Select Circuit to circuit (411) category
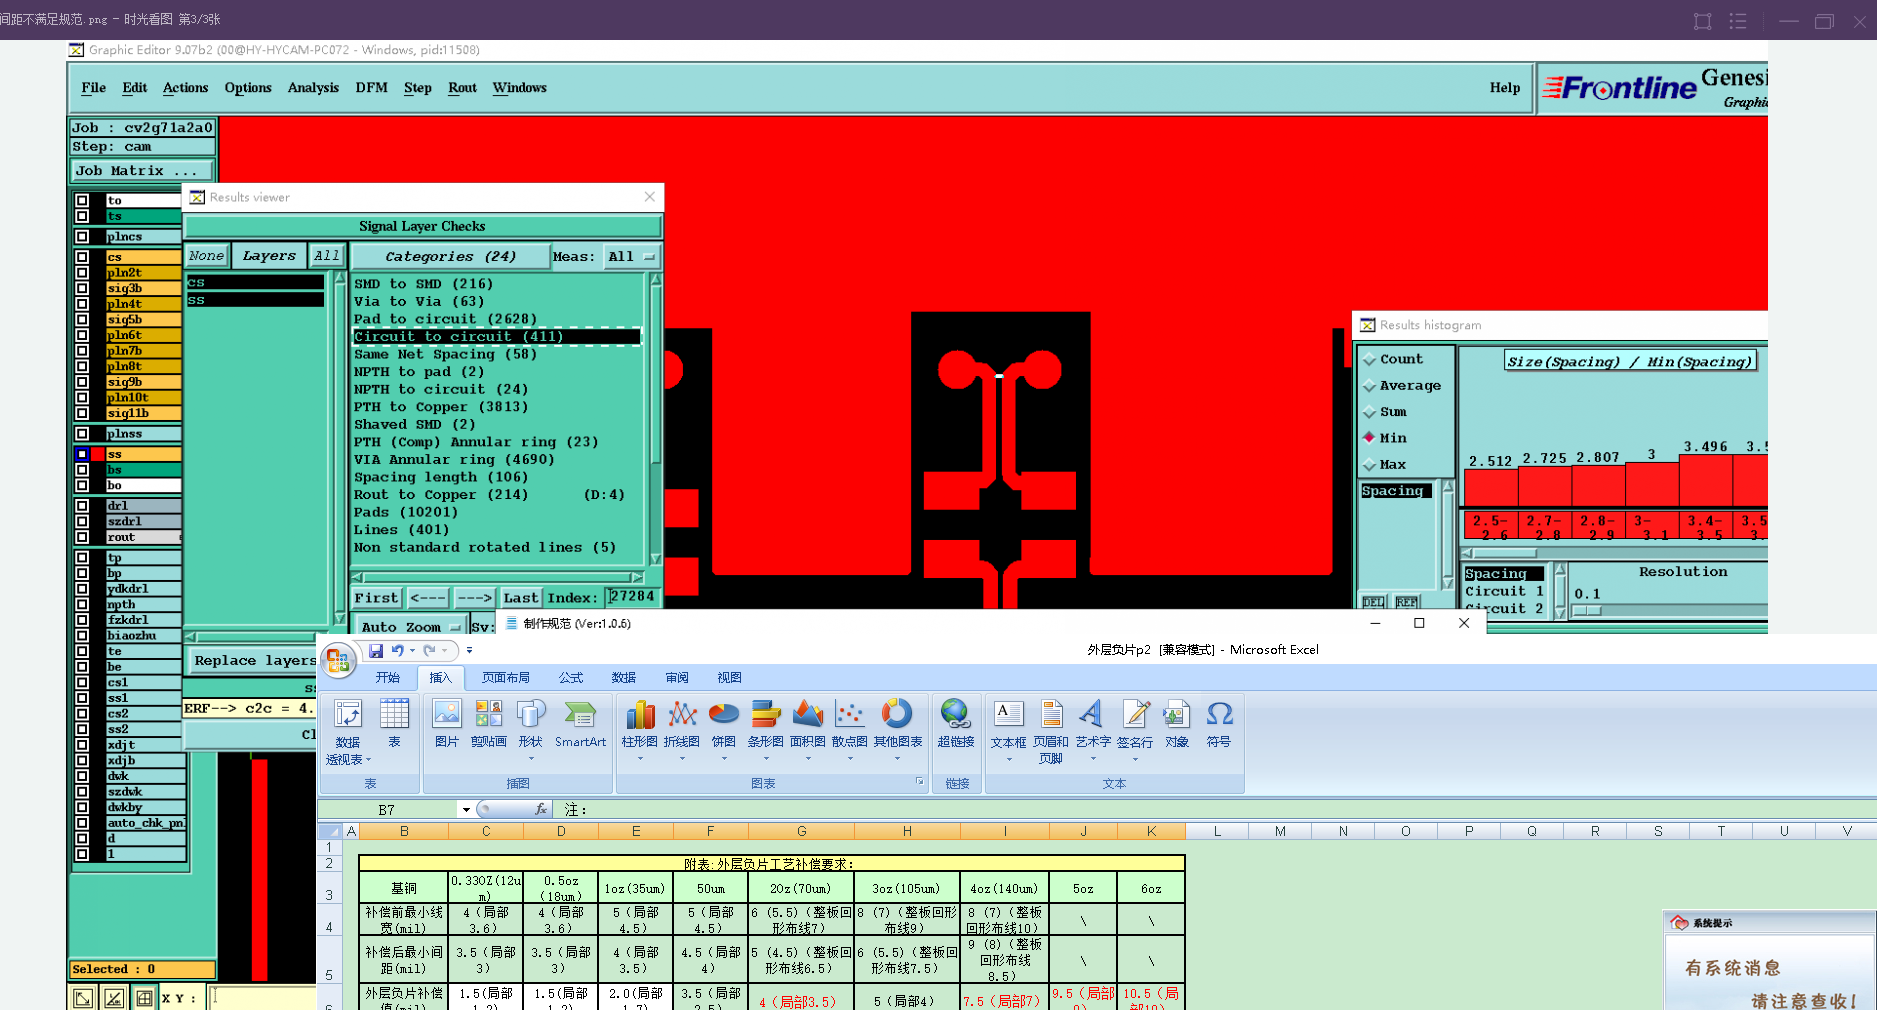This screenshot has height=1010, width=1877. pyautogui.click(x=496, y=337)
